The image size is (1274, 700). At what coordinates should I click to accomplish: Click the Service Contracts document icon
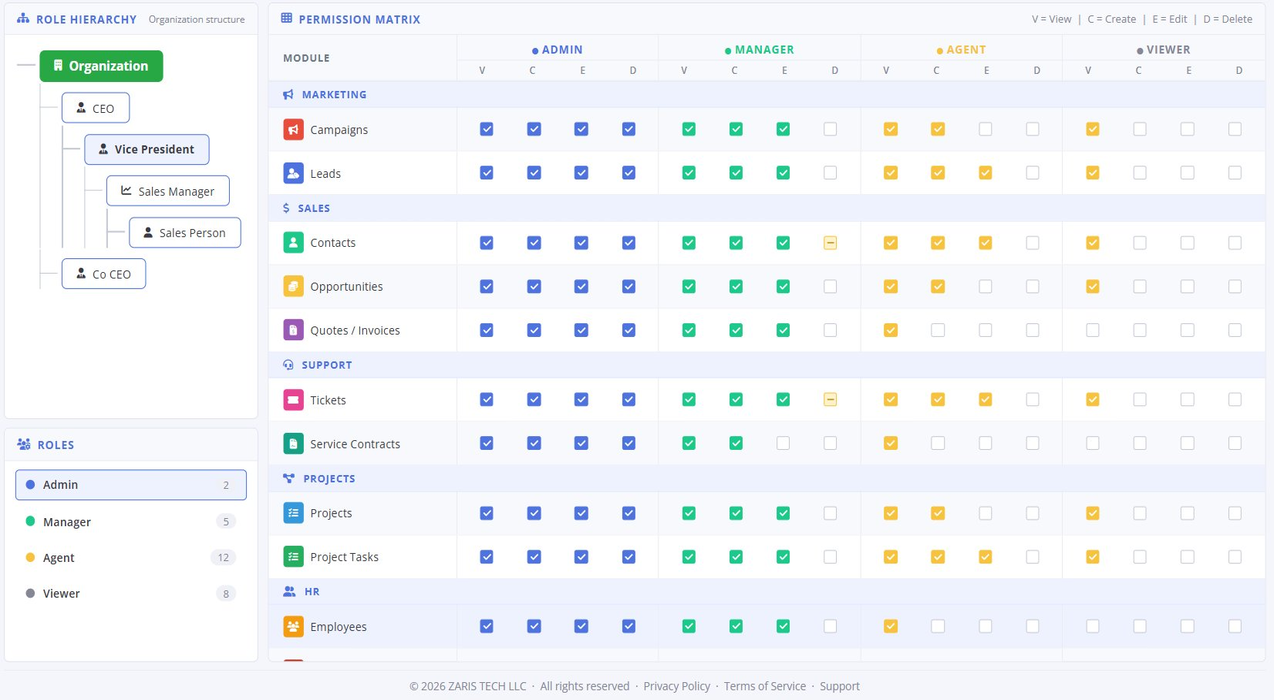coord(293,443)
